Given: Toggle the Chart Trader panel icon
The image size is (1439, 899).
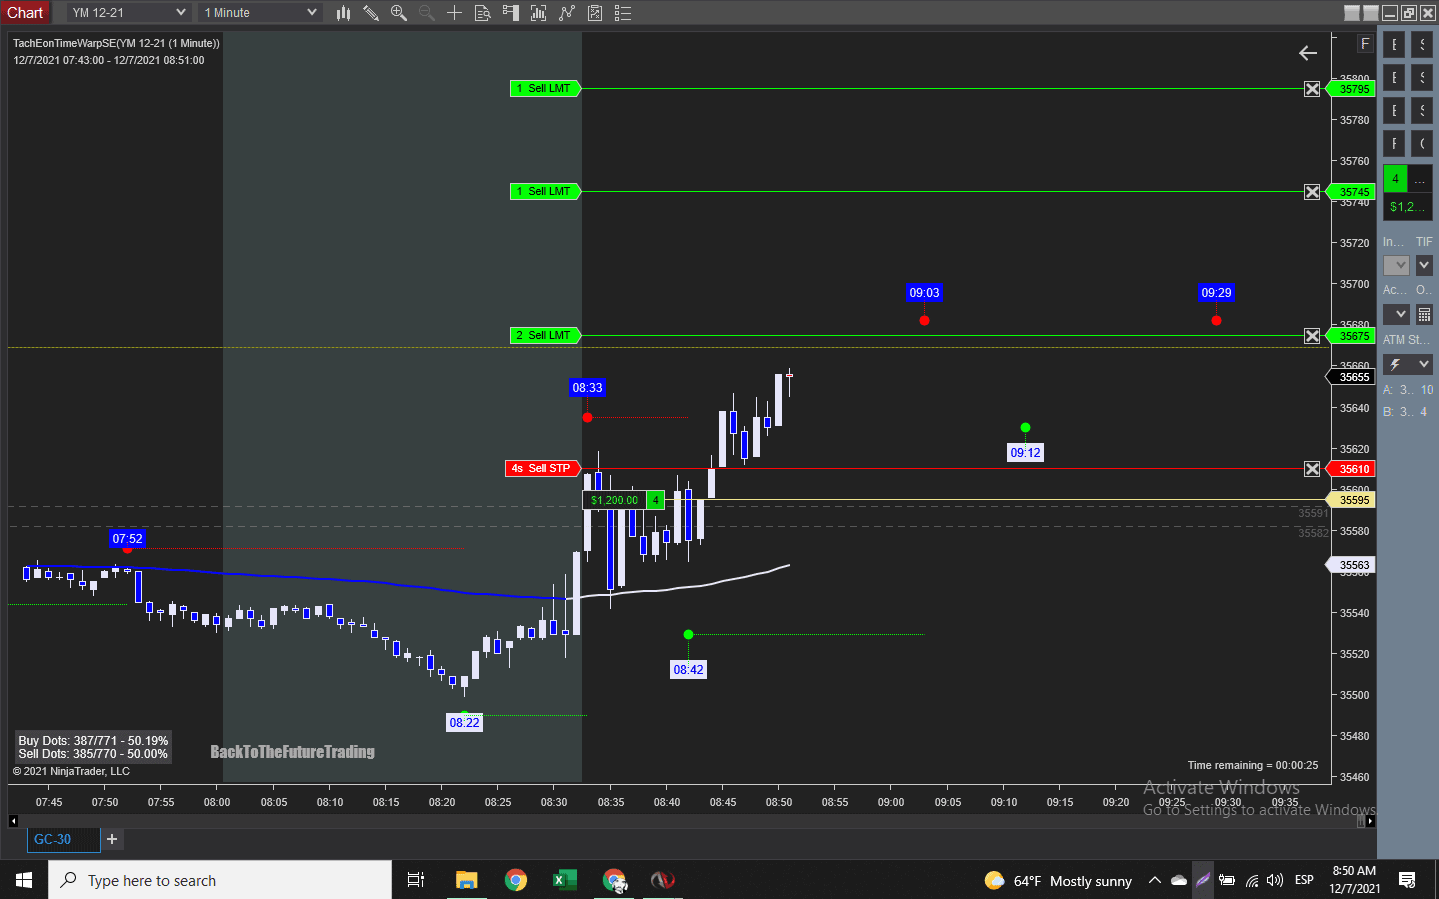Looking at the screenshot, I should point(511,13).
